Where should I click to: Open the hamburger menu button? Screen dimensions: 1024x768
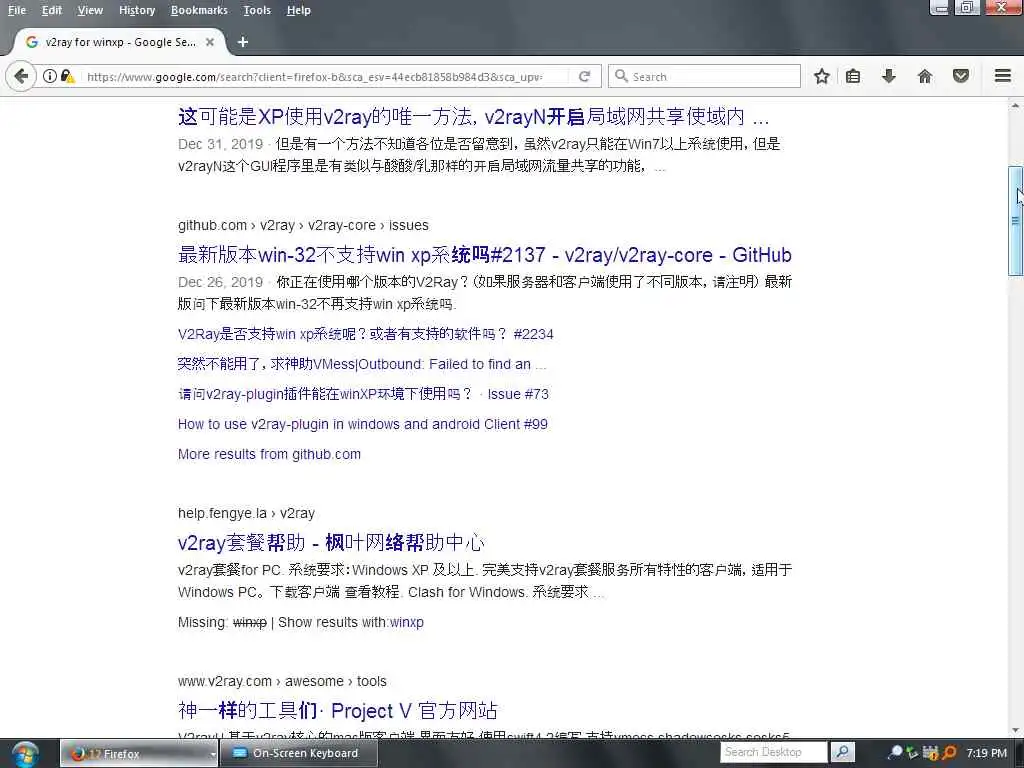[x=1003, y=76]
